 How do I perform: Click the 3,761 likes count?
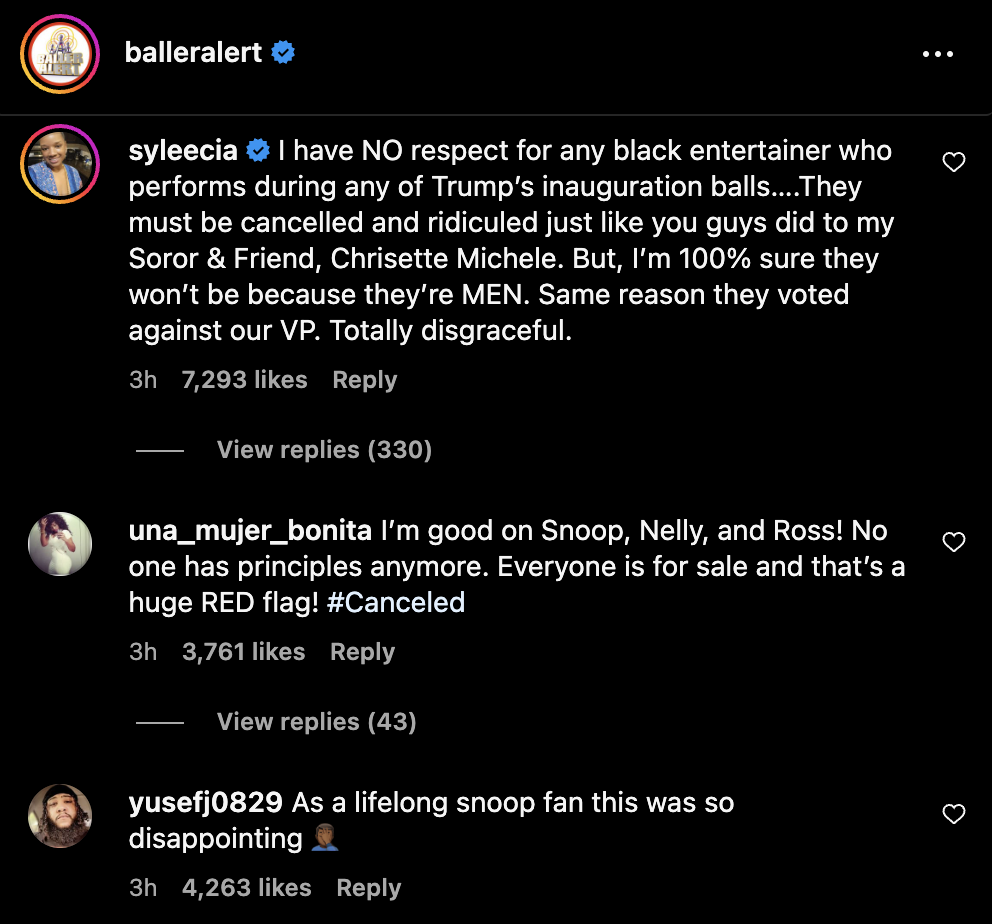point(244,651)
